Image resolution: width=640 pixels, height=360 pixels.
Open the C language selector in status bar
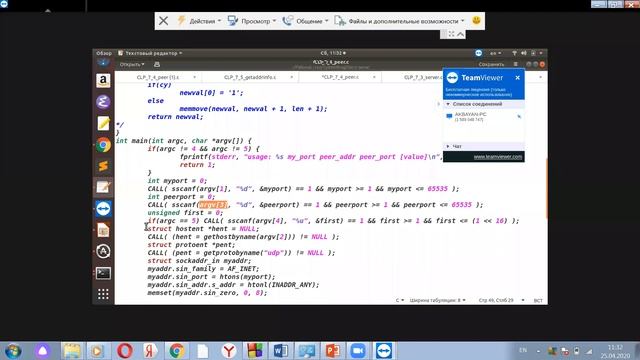click(400, 300)
